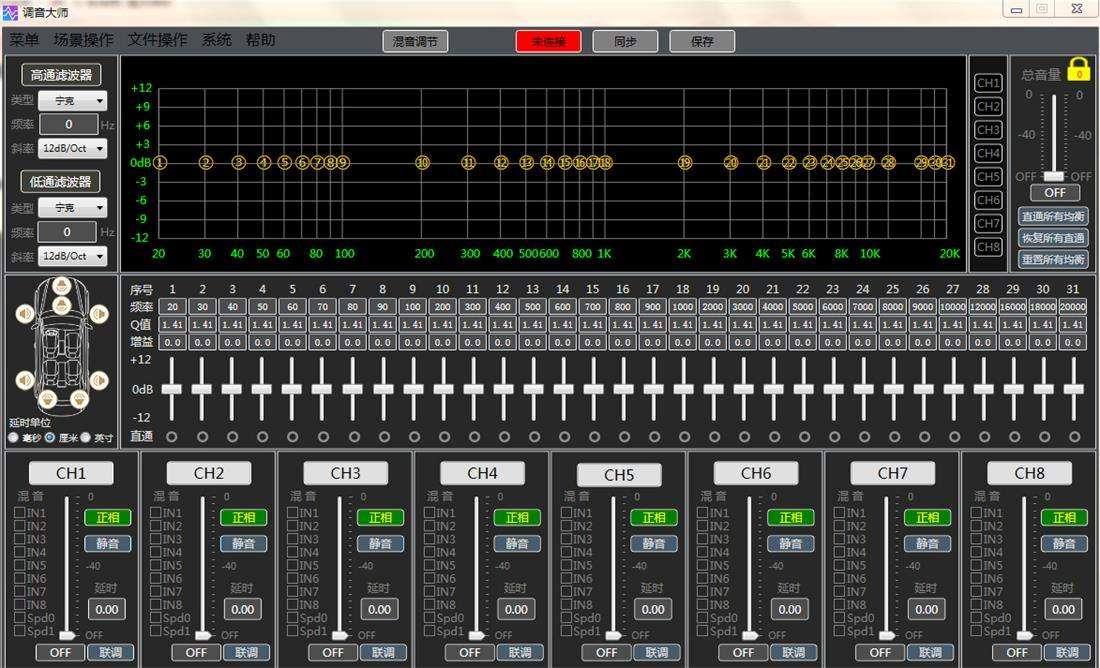The width and height of the screenshot is (1100, 668).
Task: Click the OFF button under the 总音量 slider
Action: (x=1054, y=192)
